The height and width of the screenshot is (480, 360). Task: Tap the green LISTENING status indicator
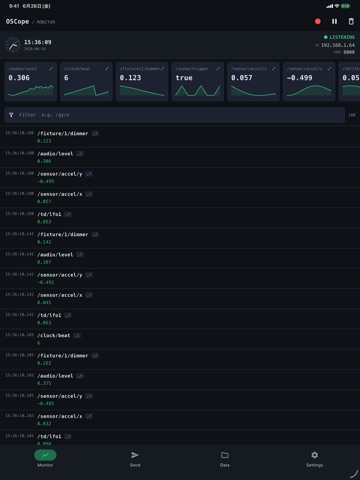(339, 37)
